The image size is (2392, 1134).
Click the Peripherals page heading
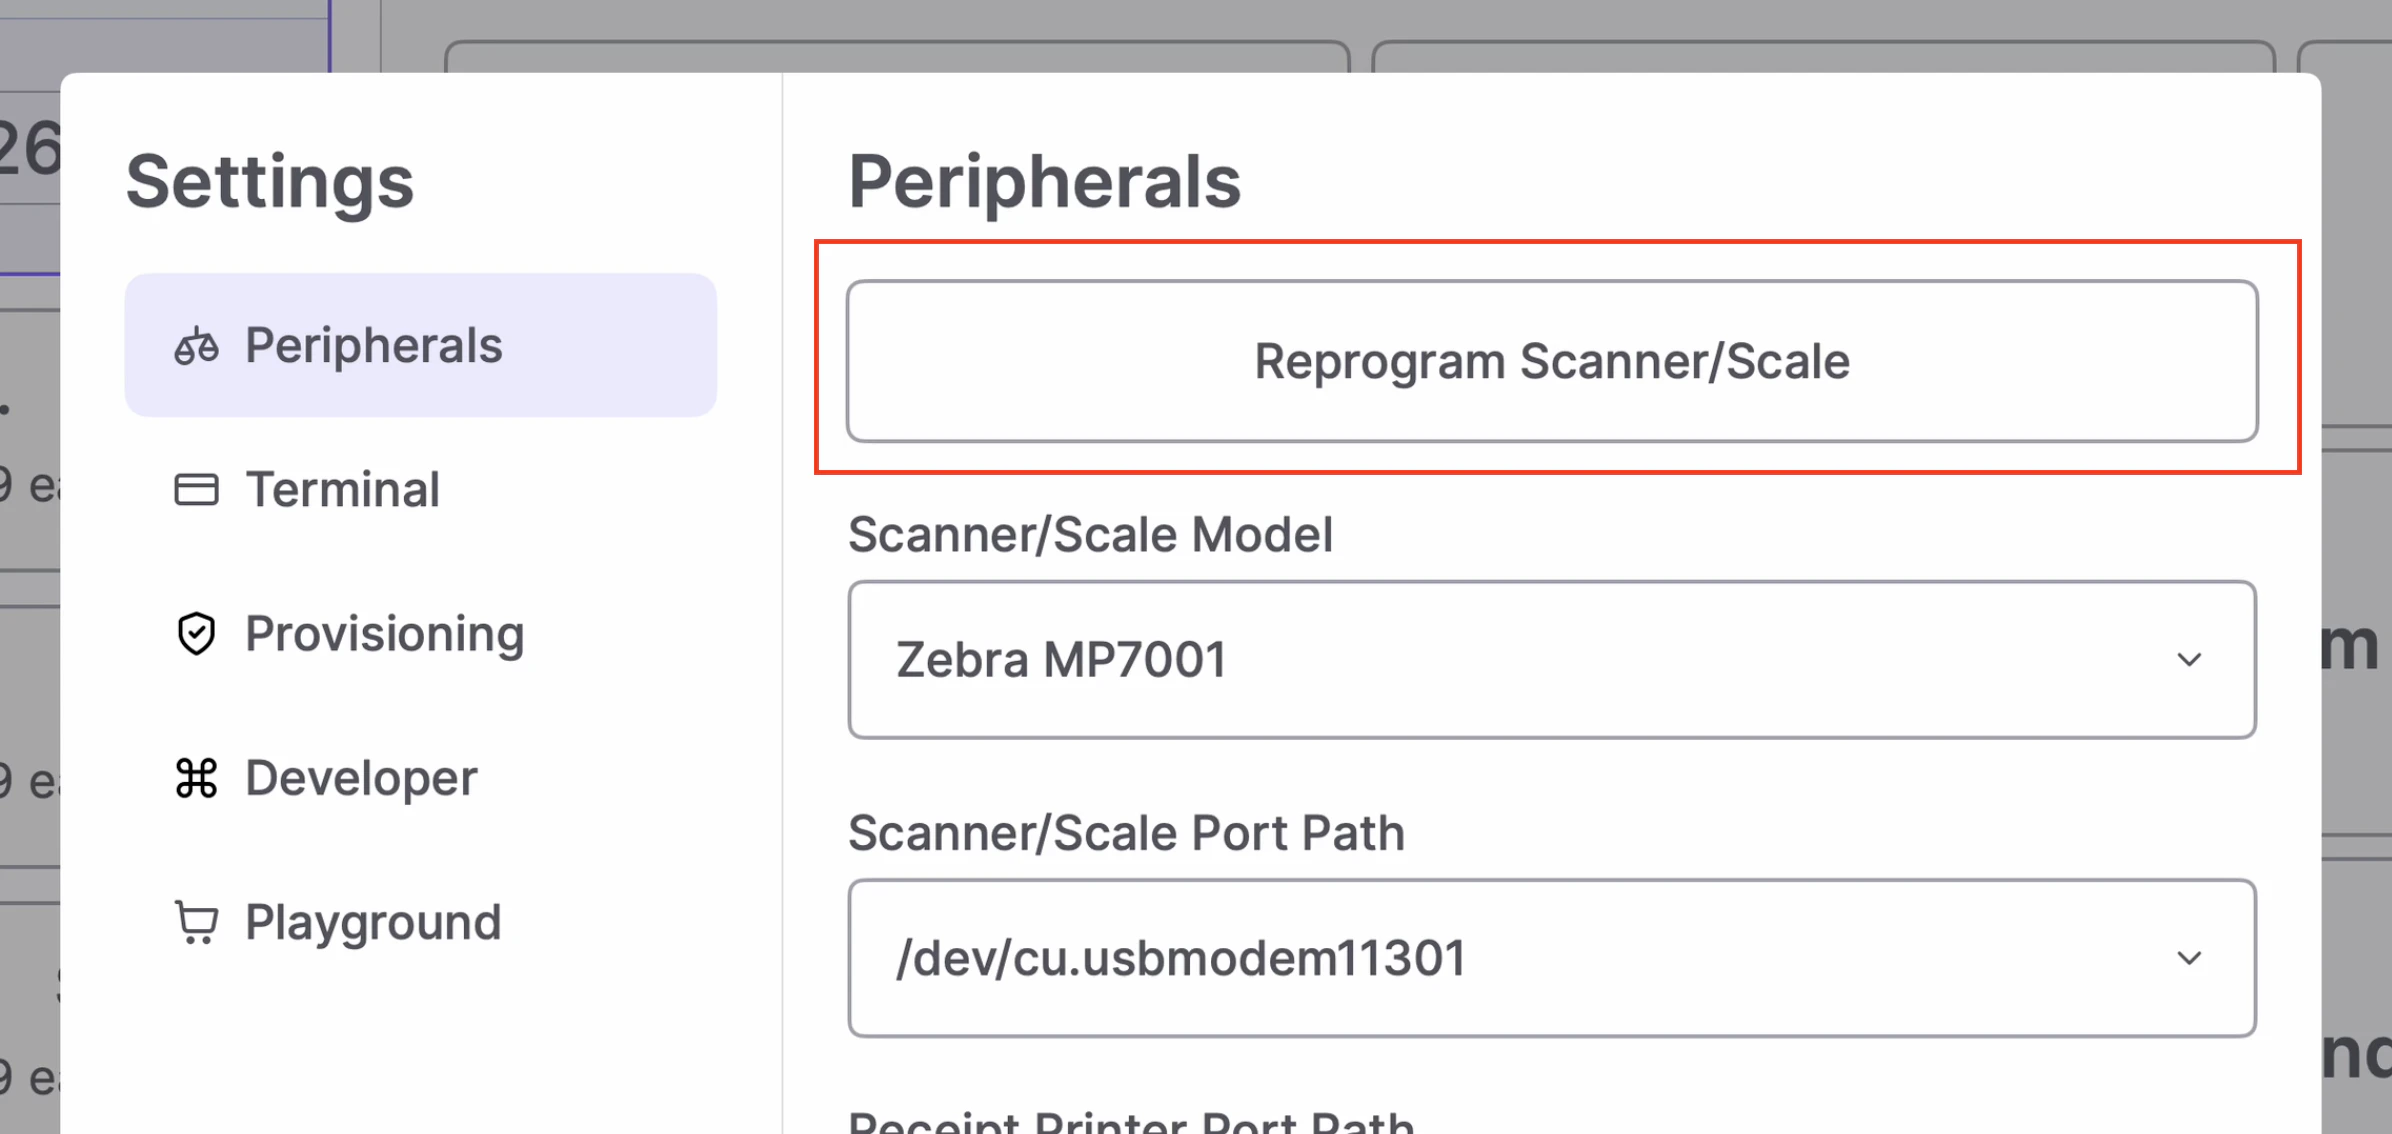(1046, 181)
